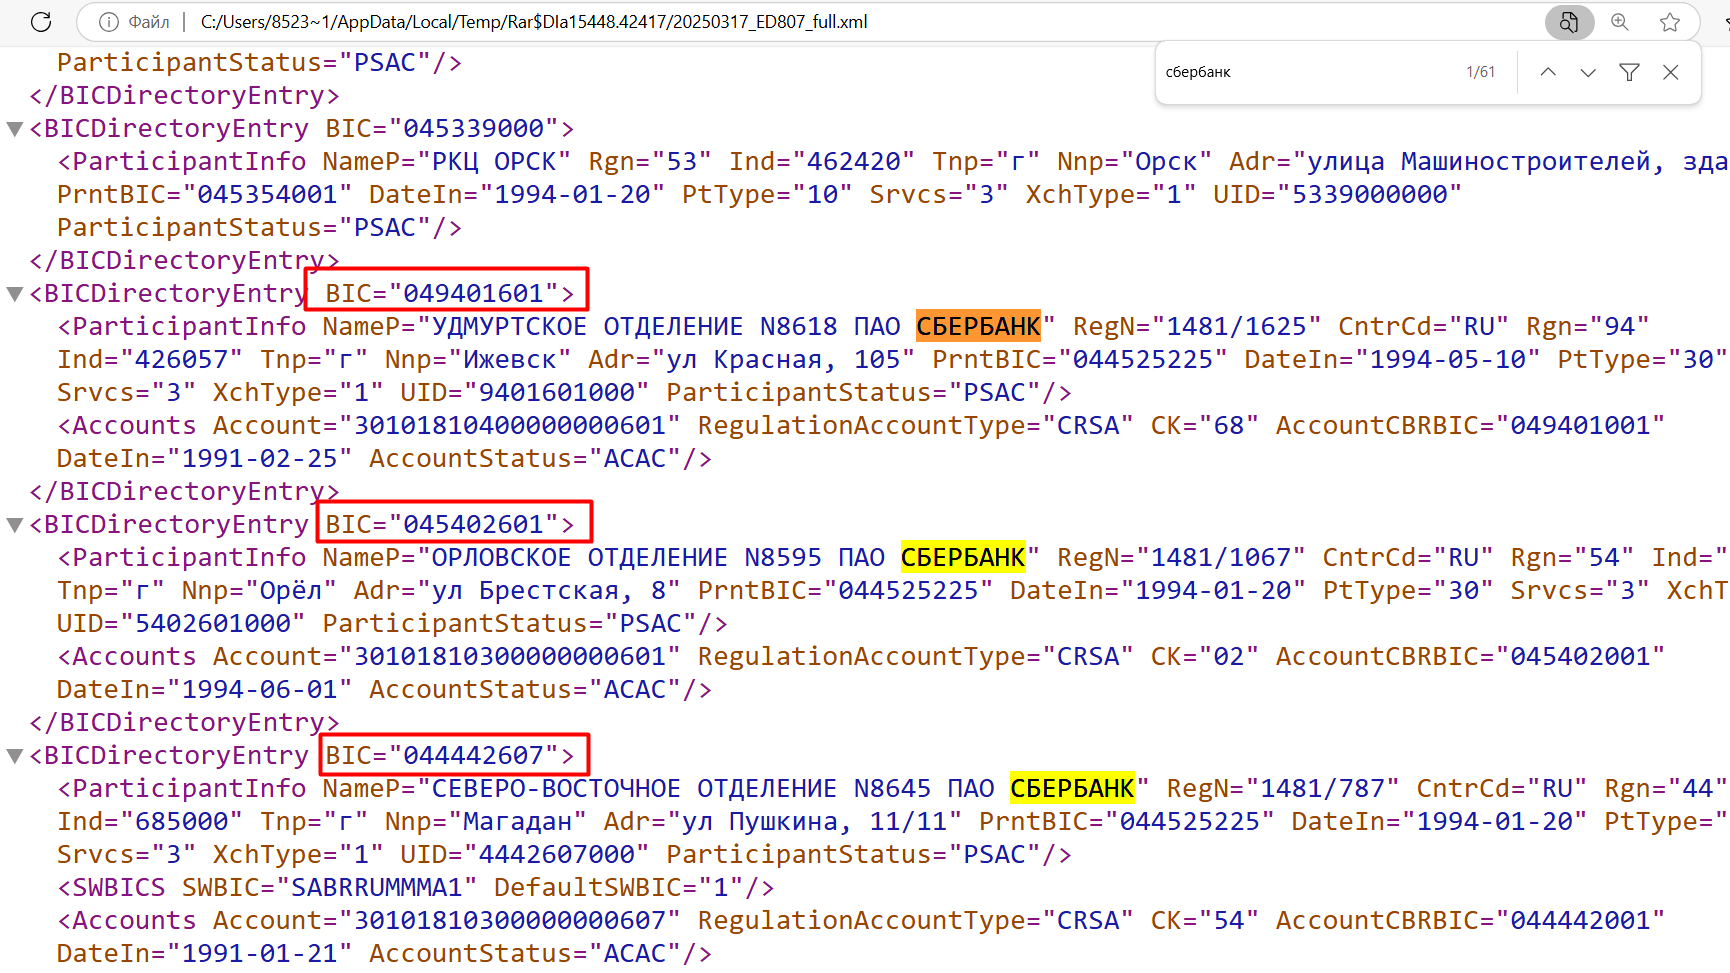Collapse BICDirectoryEntry BIC 045339000 node
This screenshot has height=973, width=1730.
pos(15,129)
